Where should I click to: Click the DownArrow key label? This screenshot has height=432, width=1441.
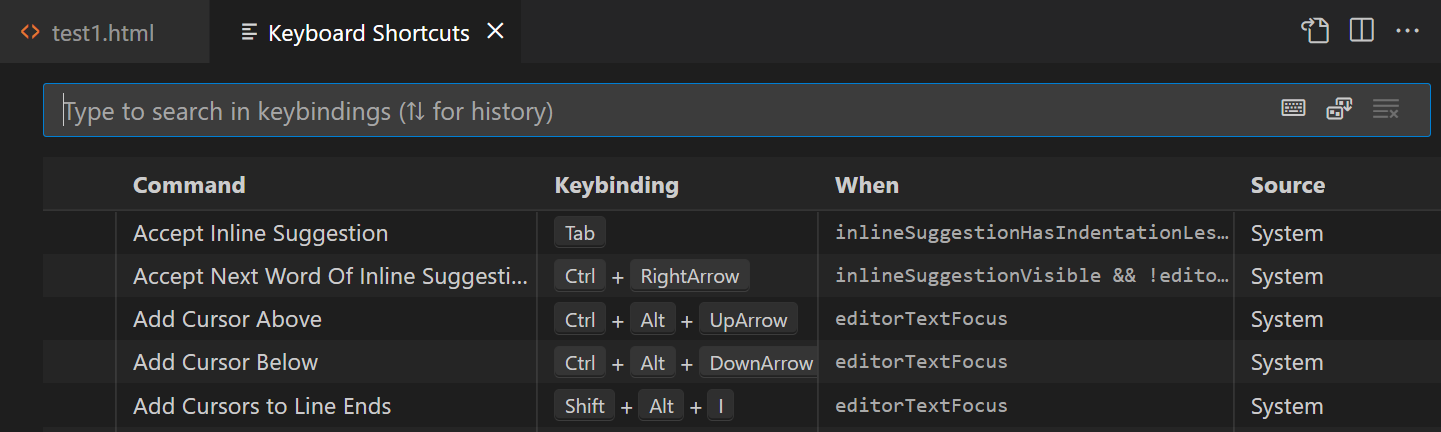pos(759,363)
